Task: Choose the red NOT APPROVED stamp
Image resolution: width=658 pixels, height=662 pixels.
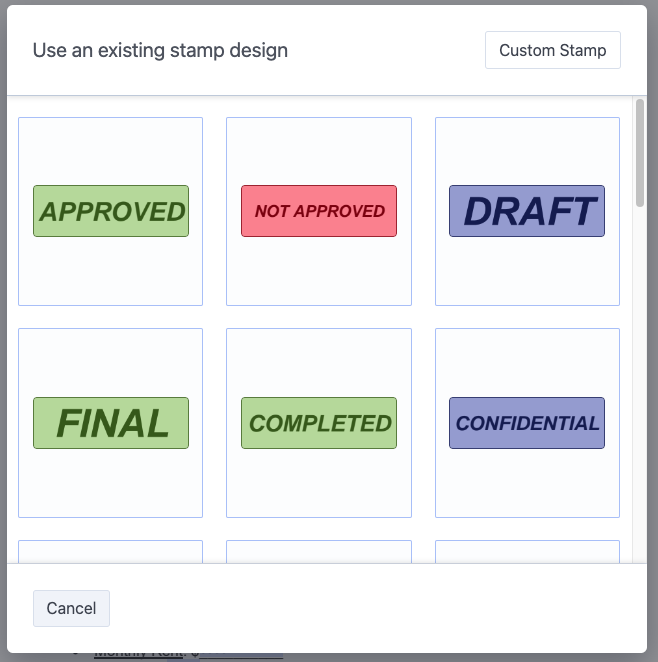Action: [x=319, y=211]
